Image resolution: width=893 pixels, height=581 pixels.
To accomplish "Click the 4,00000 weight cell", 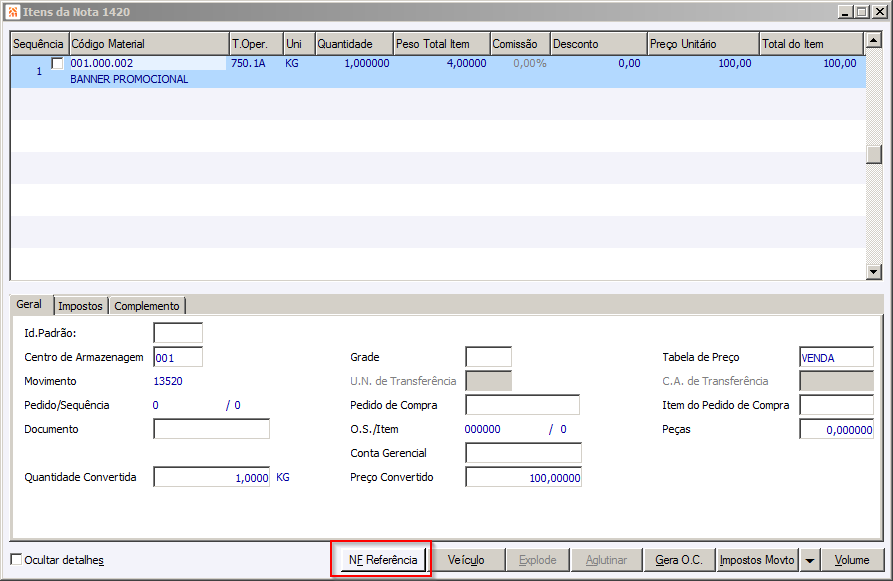I will (x=466, y=63).
